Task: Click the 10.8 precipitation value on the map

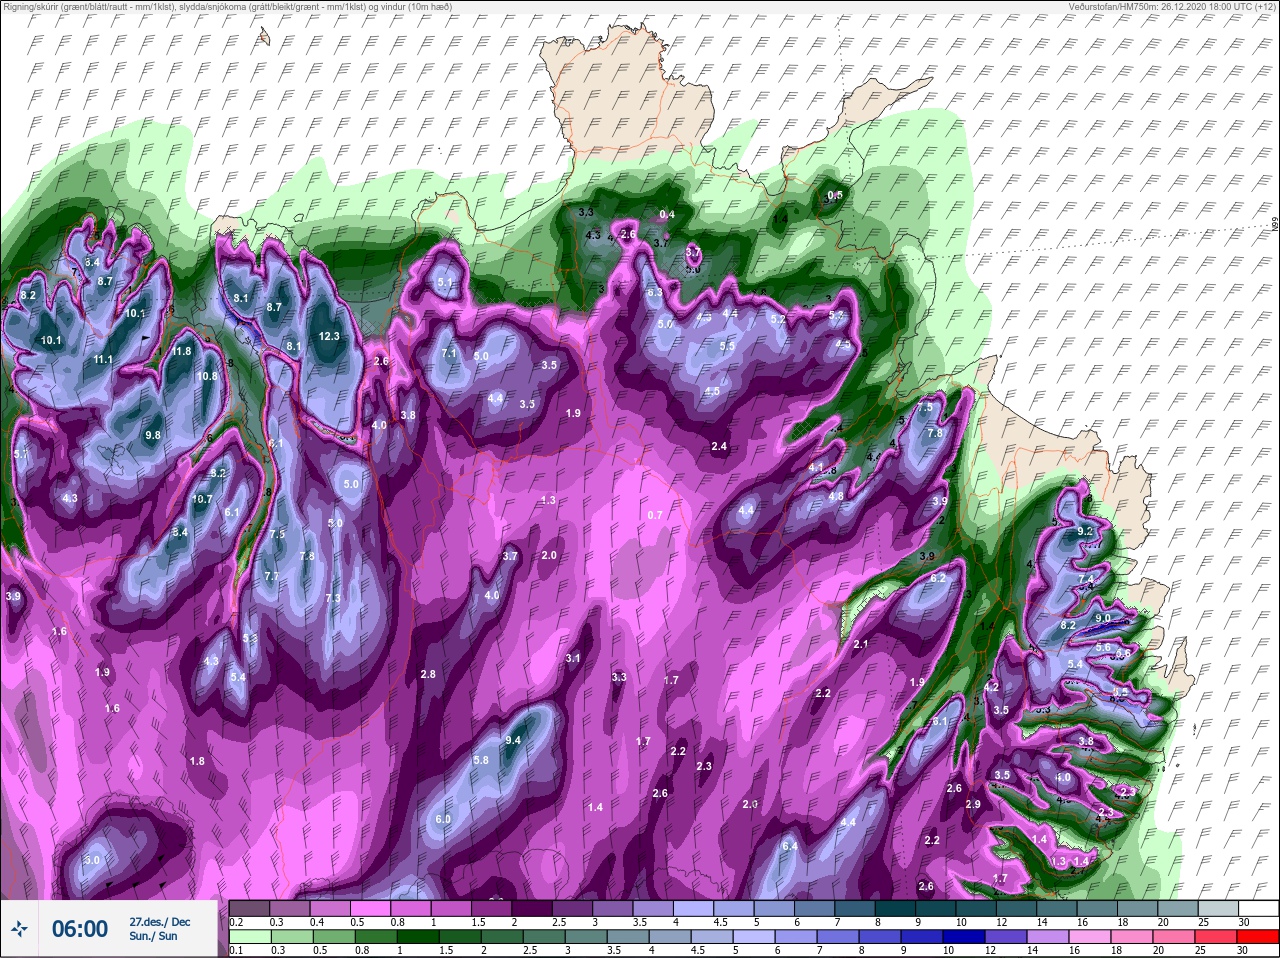Action: pyautogui.click(x=207, y=376)
